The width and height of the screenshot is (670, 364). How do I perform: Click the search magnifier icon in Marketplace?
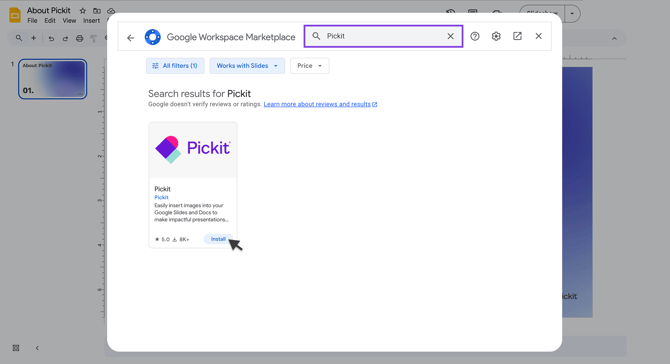(x=316, y=36)
